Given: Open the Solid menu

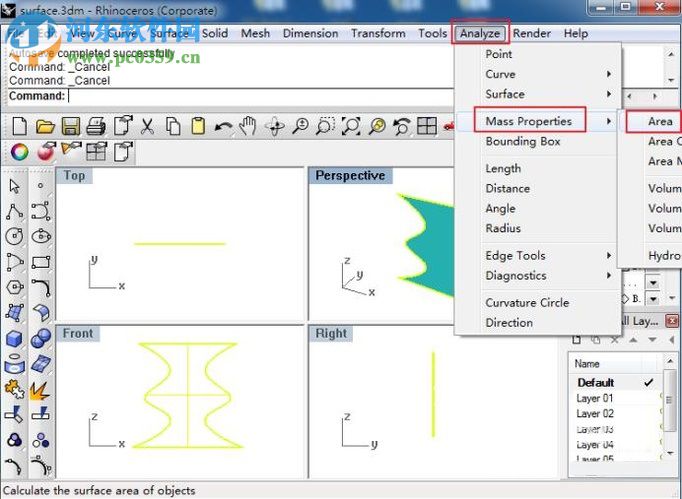Looking at the screenshot, I should point(215,33).
